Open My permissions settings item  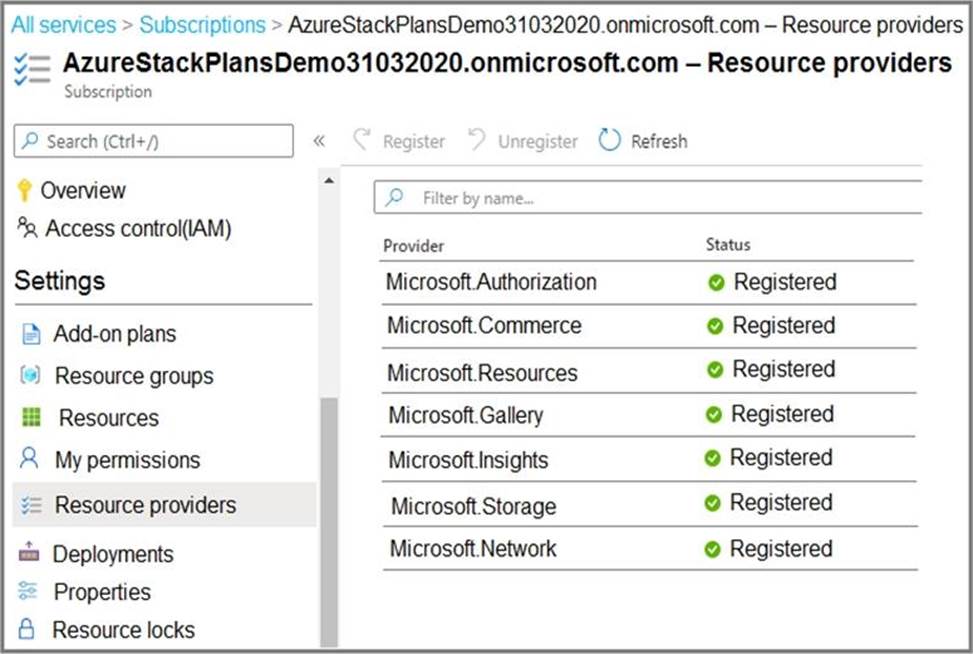(x=127, y=460)
